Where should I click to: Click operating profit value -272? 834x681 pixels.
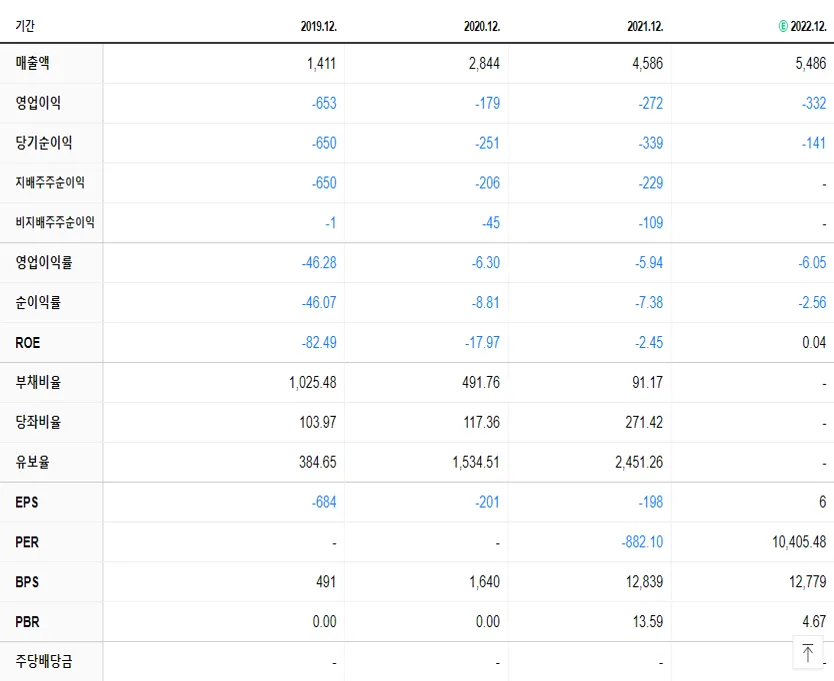[650, 103]
